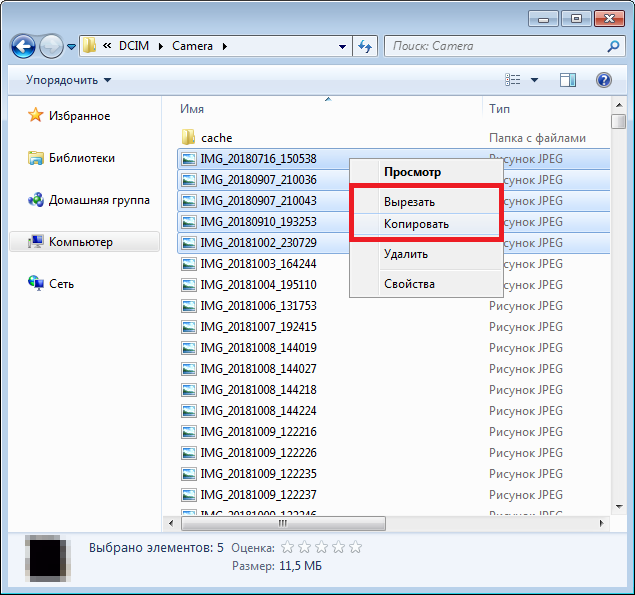Image resolution: width=635 pixels, height=595 pixels.
Task: Click the change view icon
Action: pyautogui.click(x=513, y=79)
